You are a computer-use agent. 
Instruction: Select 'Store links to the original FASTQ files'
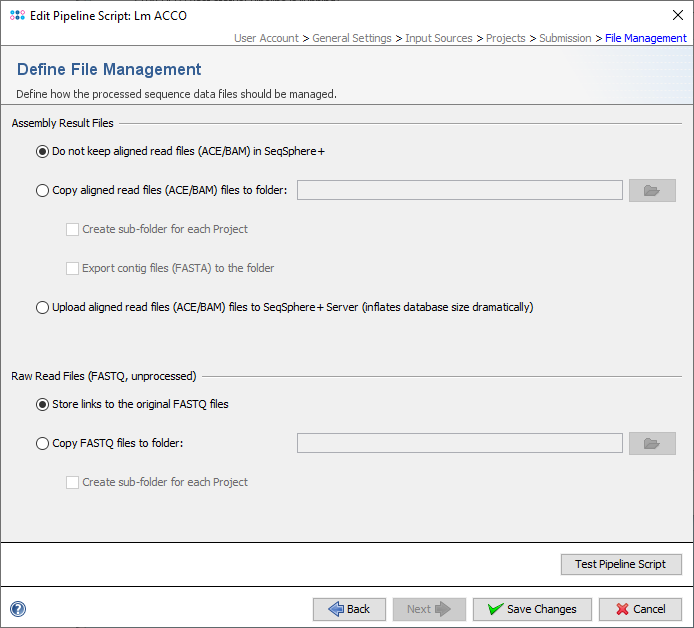(42, 405)
